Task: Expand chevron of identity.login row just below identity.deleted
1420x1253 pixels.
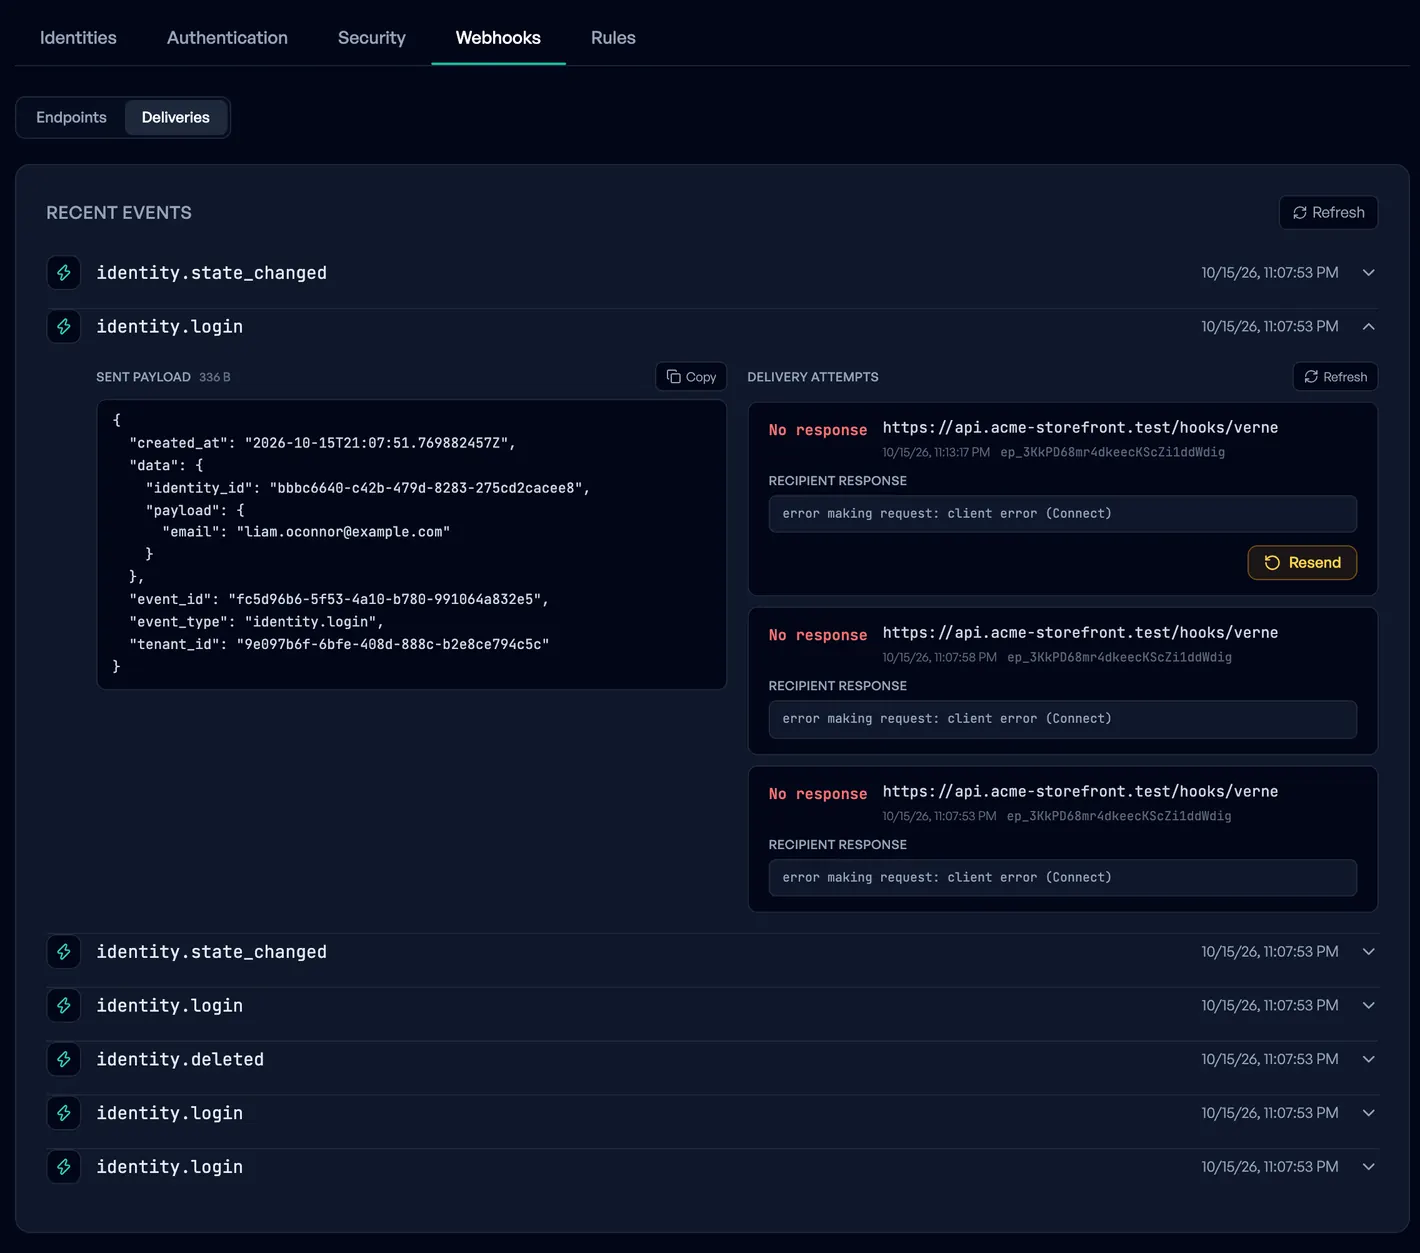Action: [1369, 1113]
